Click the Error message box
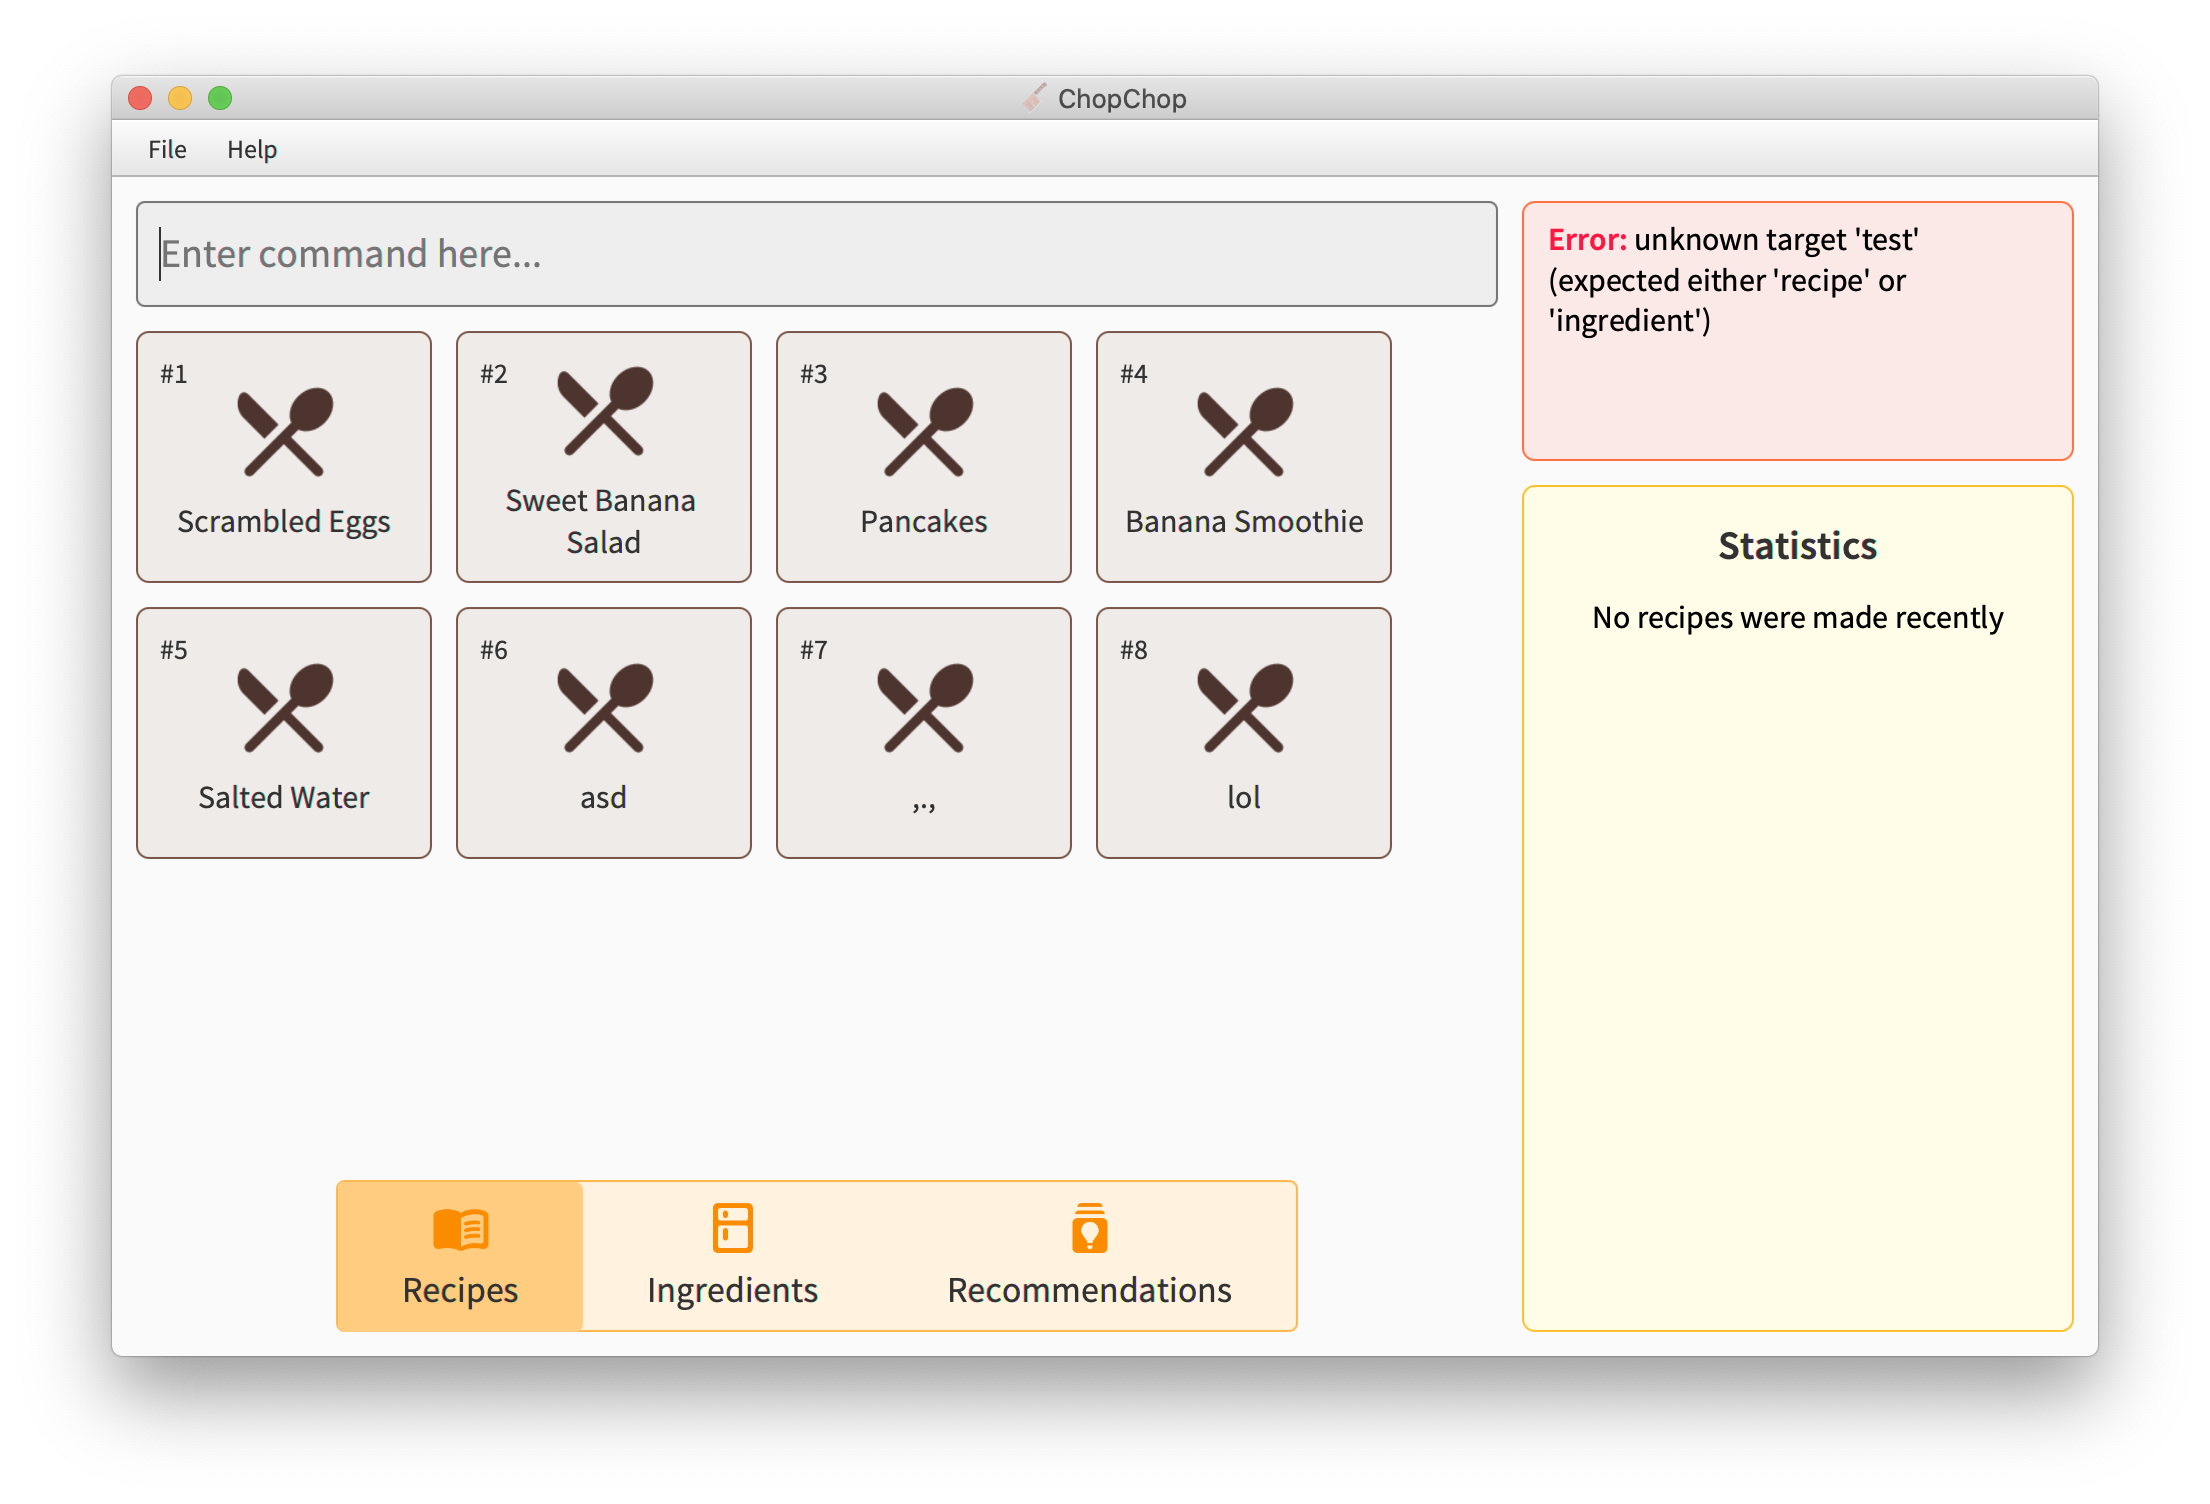This screenshot has width=2210, height=1504. click(1797, 331)
